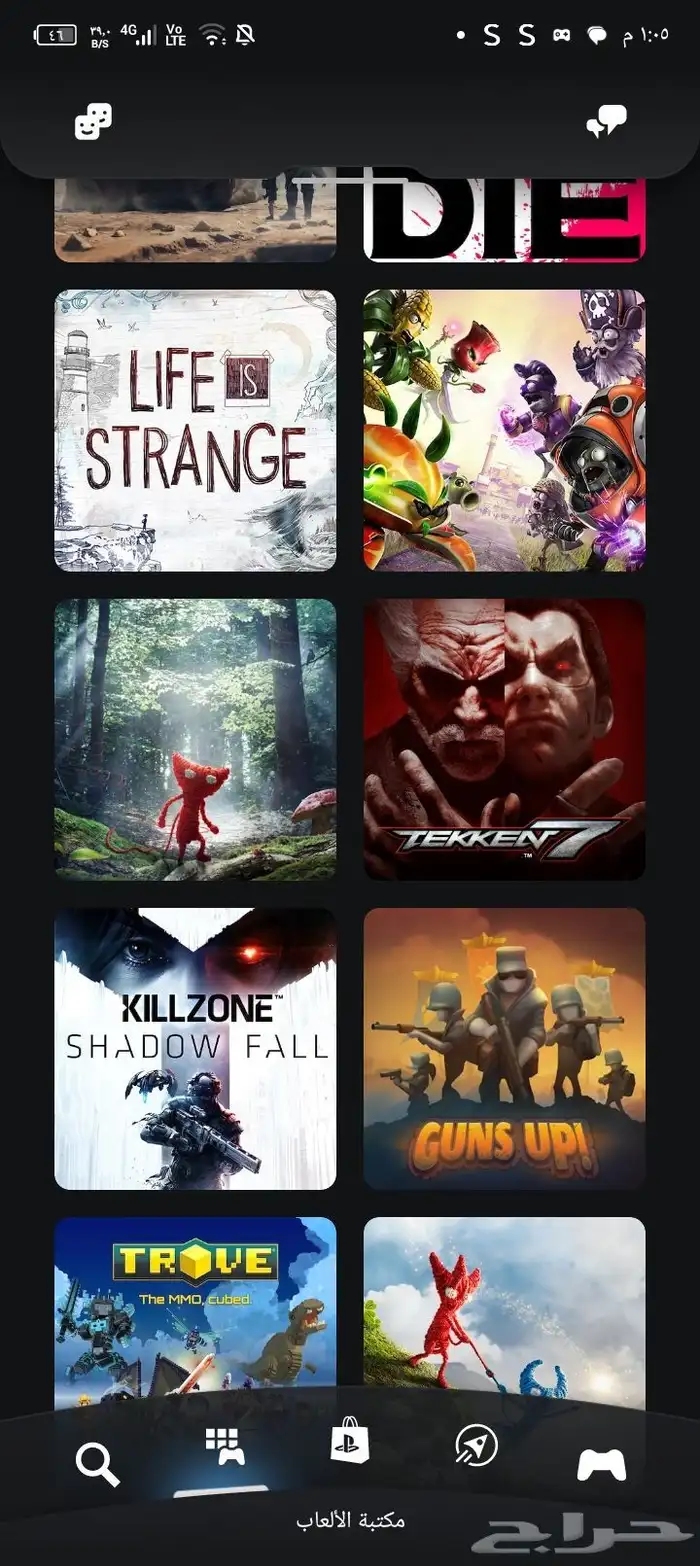The image size is (700, 1566).
Task: Open the party chat bubbles icon
Action: (x=606, y=123)
